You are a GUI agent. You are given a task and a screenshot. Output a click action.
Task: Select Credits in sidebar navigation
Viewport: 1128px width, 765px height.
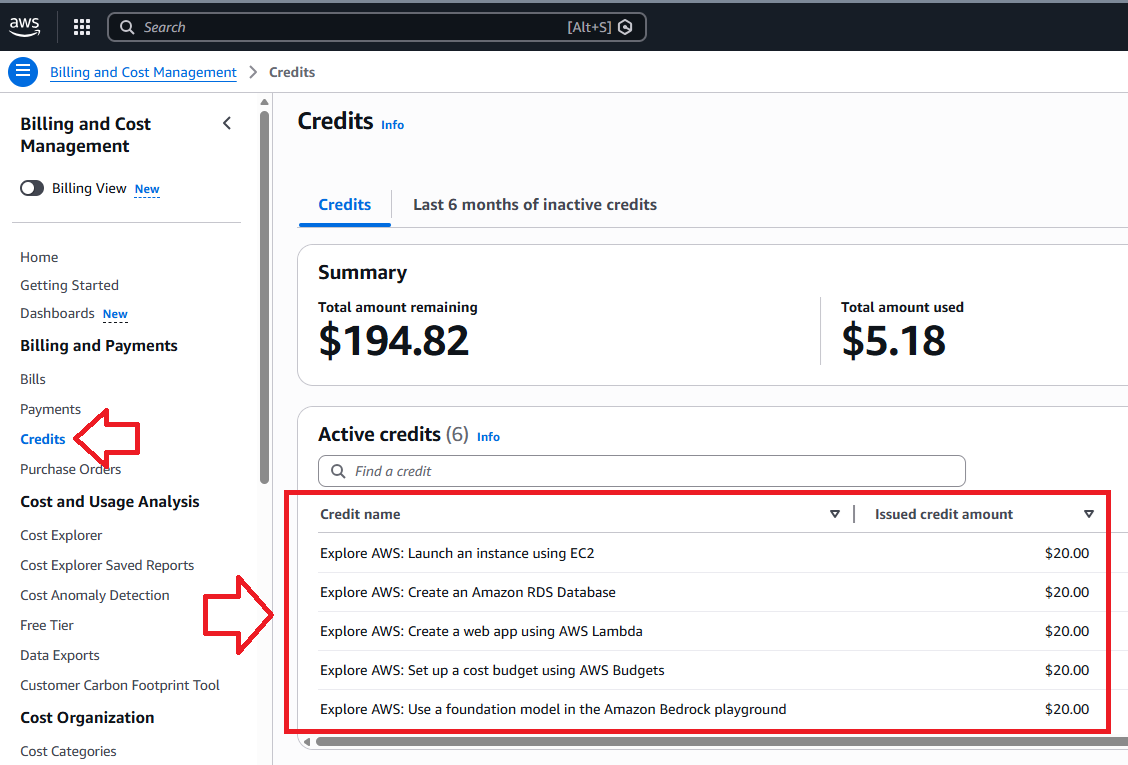point(42,439)
